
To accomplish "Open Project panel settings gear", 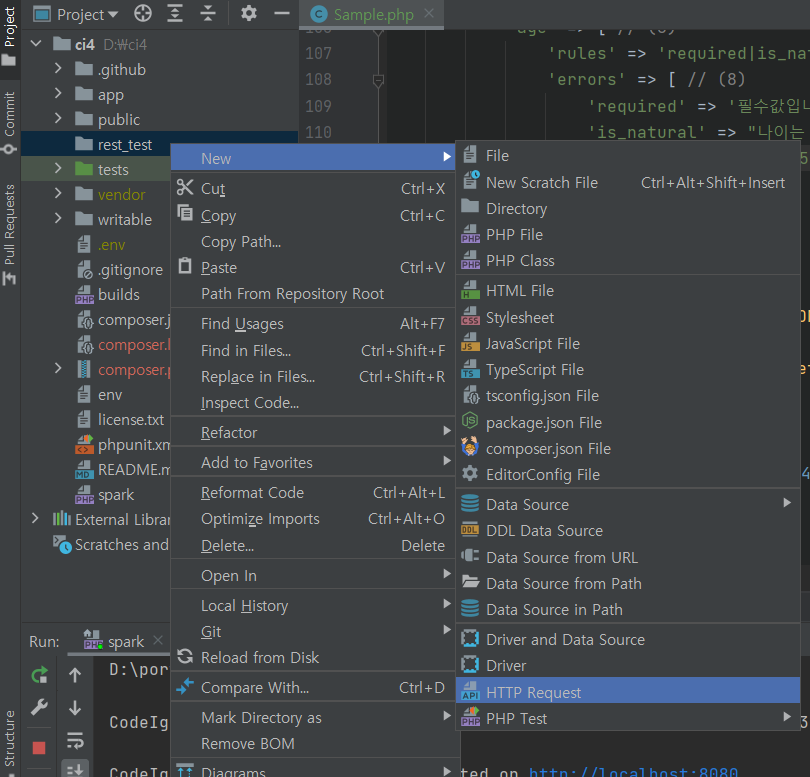I will point(249,13).
